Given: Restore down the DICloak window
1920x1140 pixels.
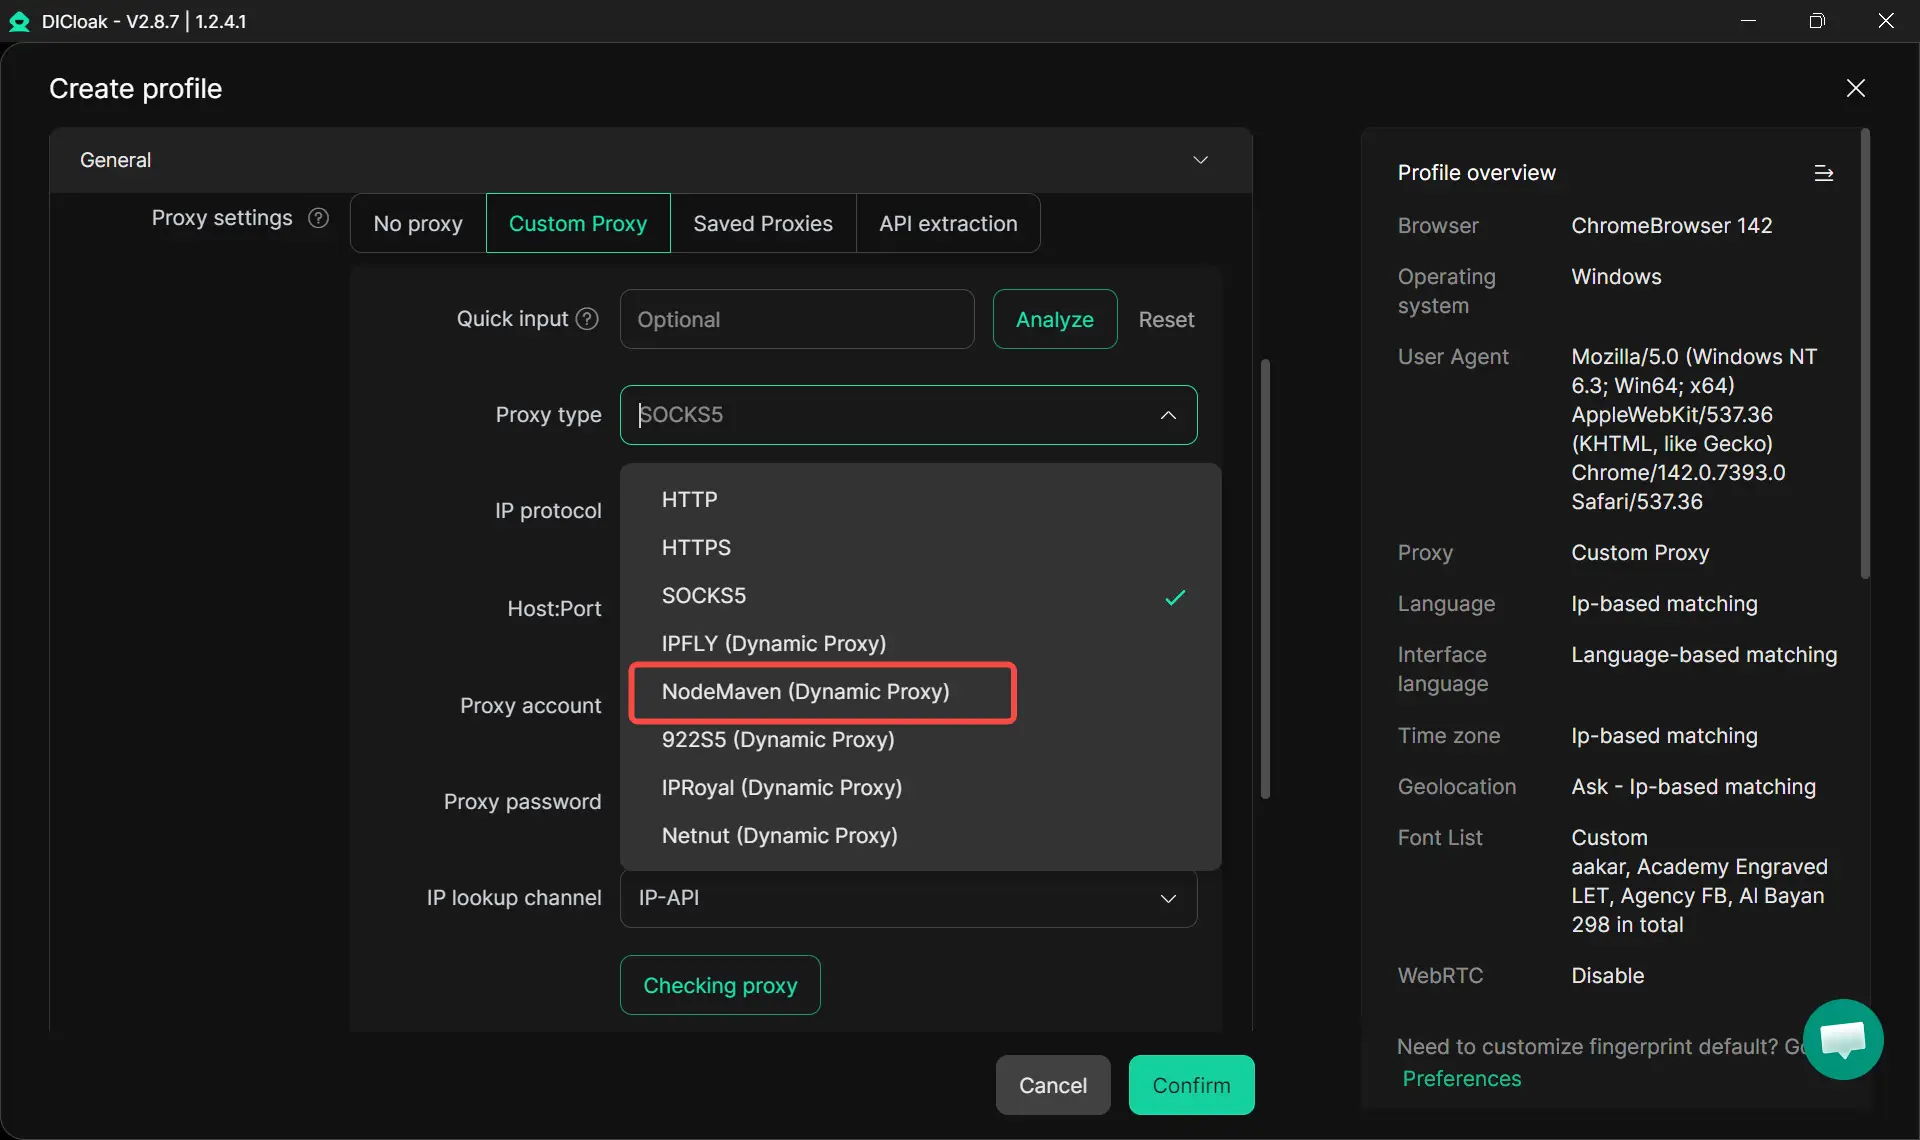Looking at the screenshot, I should (x=1817, y=21).
